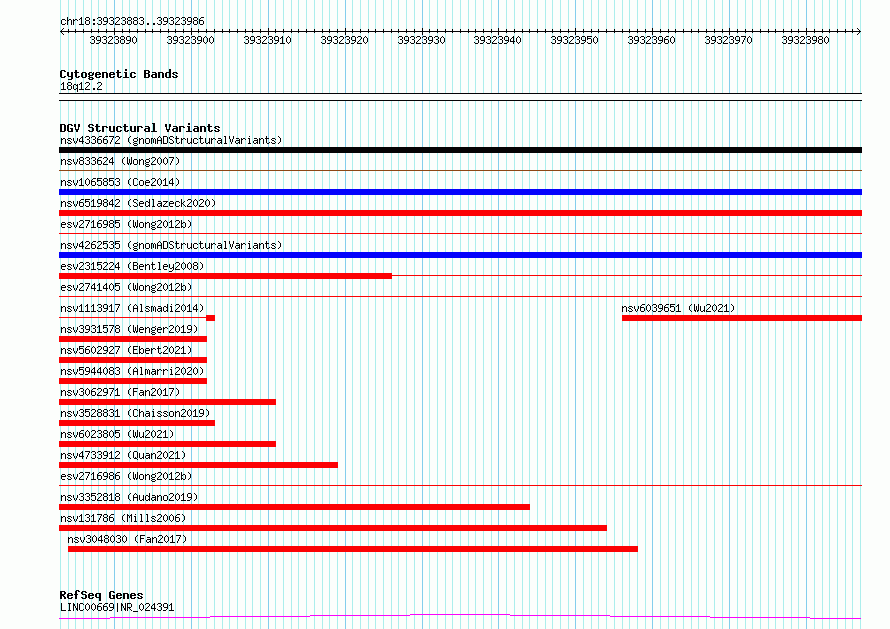Open esv2716986 (Wong2012b) variant

coord(126,476)
